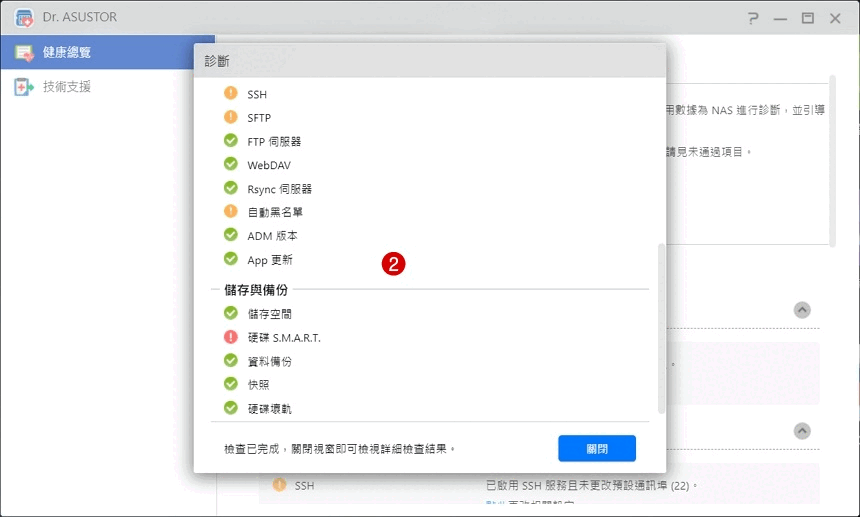Select the Rsync 伺服器 text
Image resolution: width=860 pixels, height=517 pixels.
pos(279,189)
